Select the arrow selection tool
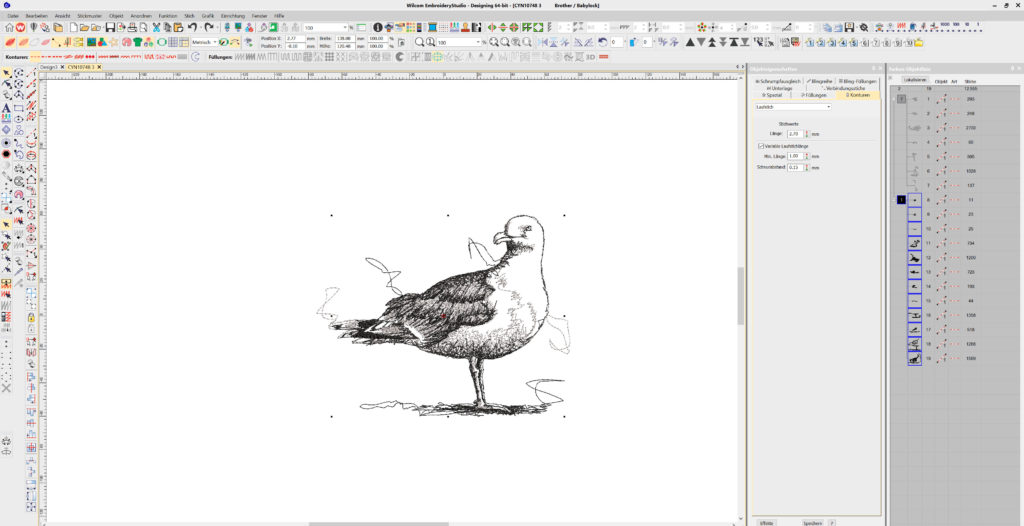 (7, 74)
